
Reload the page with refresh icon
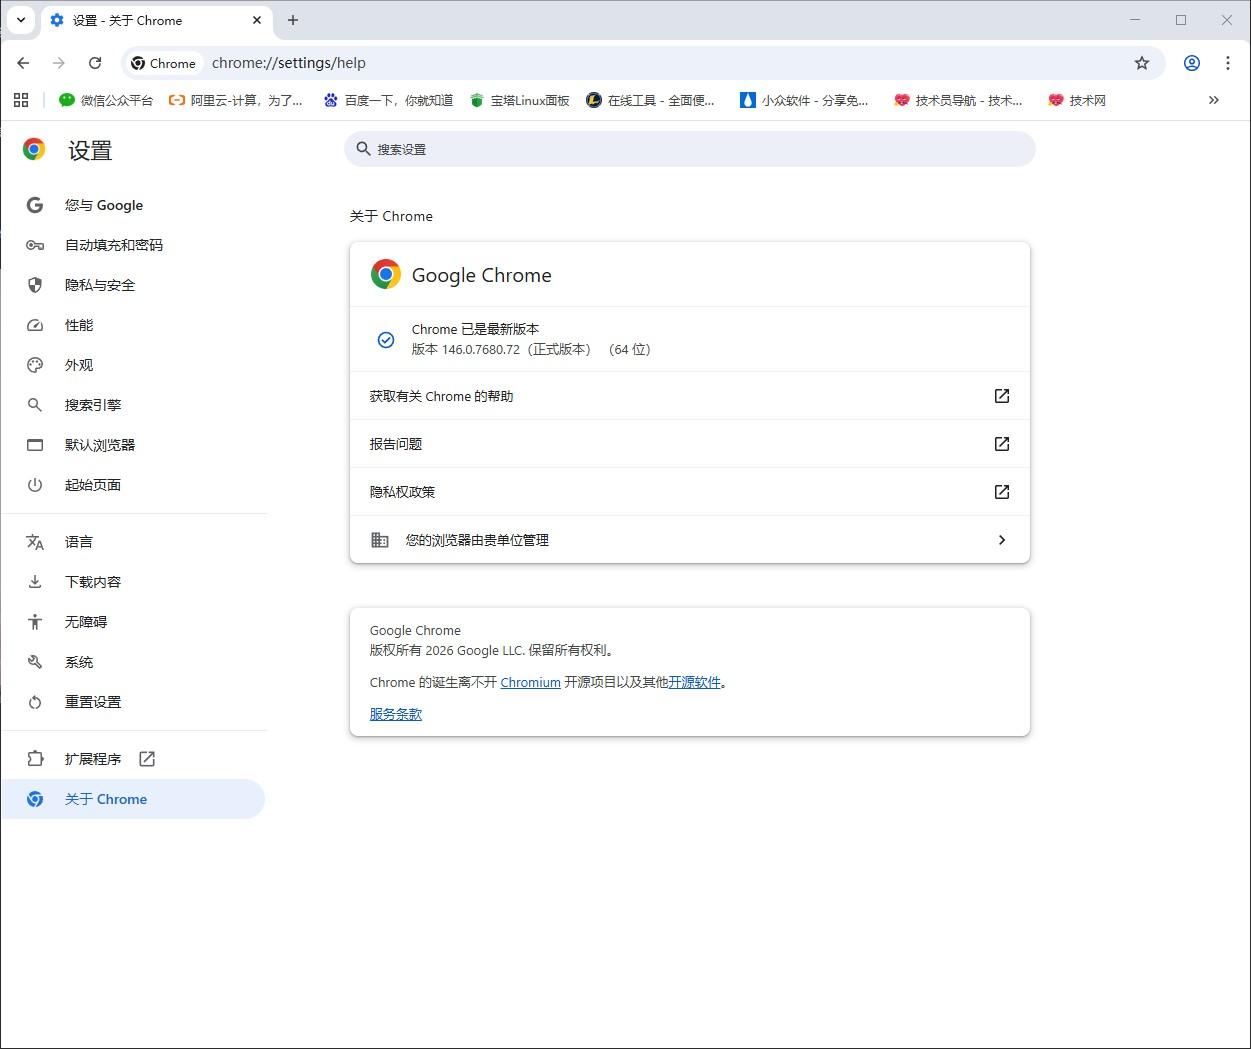coord(95,63)
